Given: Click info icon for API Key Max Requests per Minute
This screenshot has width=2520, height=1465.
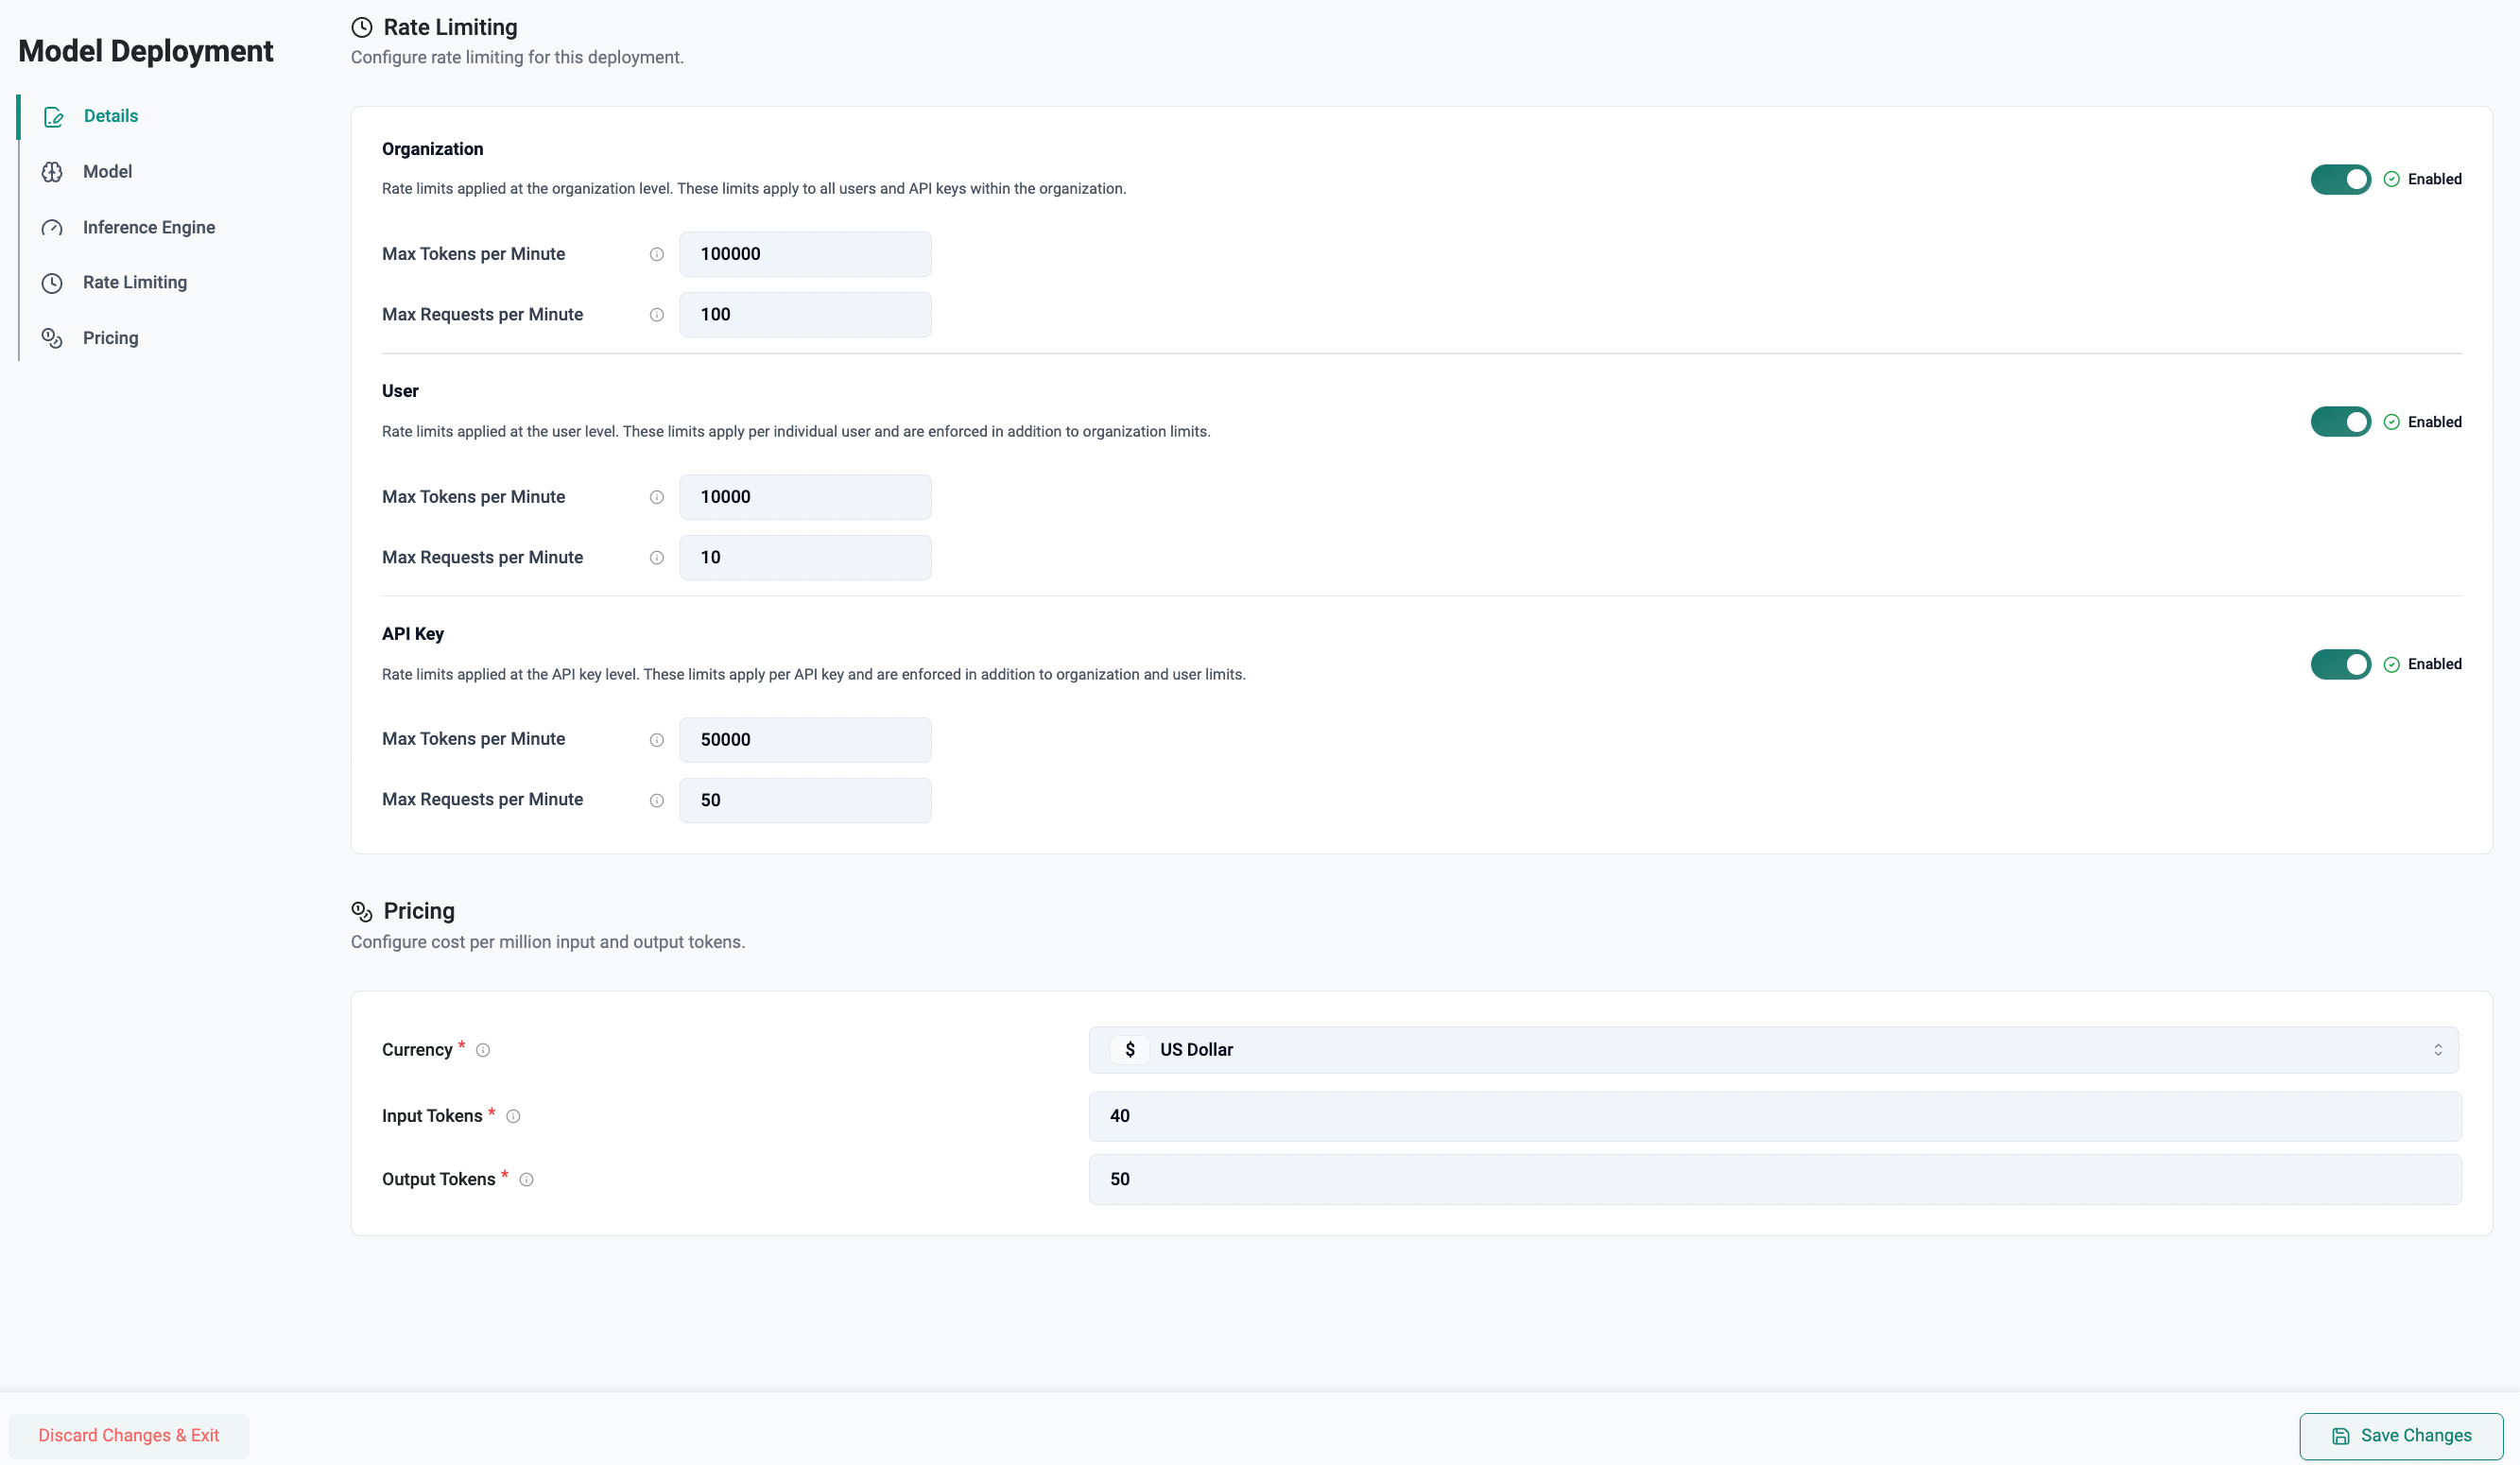Looking at the screenshot, I should pyautogui.click(x=656, y=800).
